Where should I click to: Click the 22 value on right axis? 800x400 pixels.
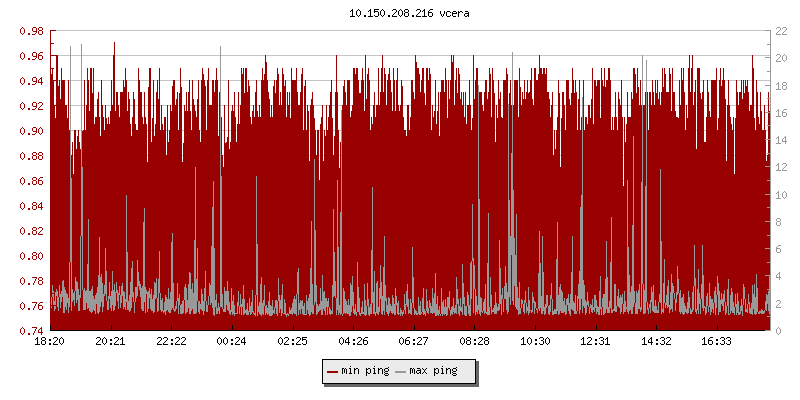point(780,31)
